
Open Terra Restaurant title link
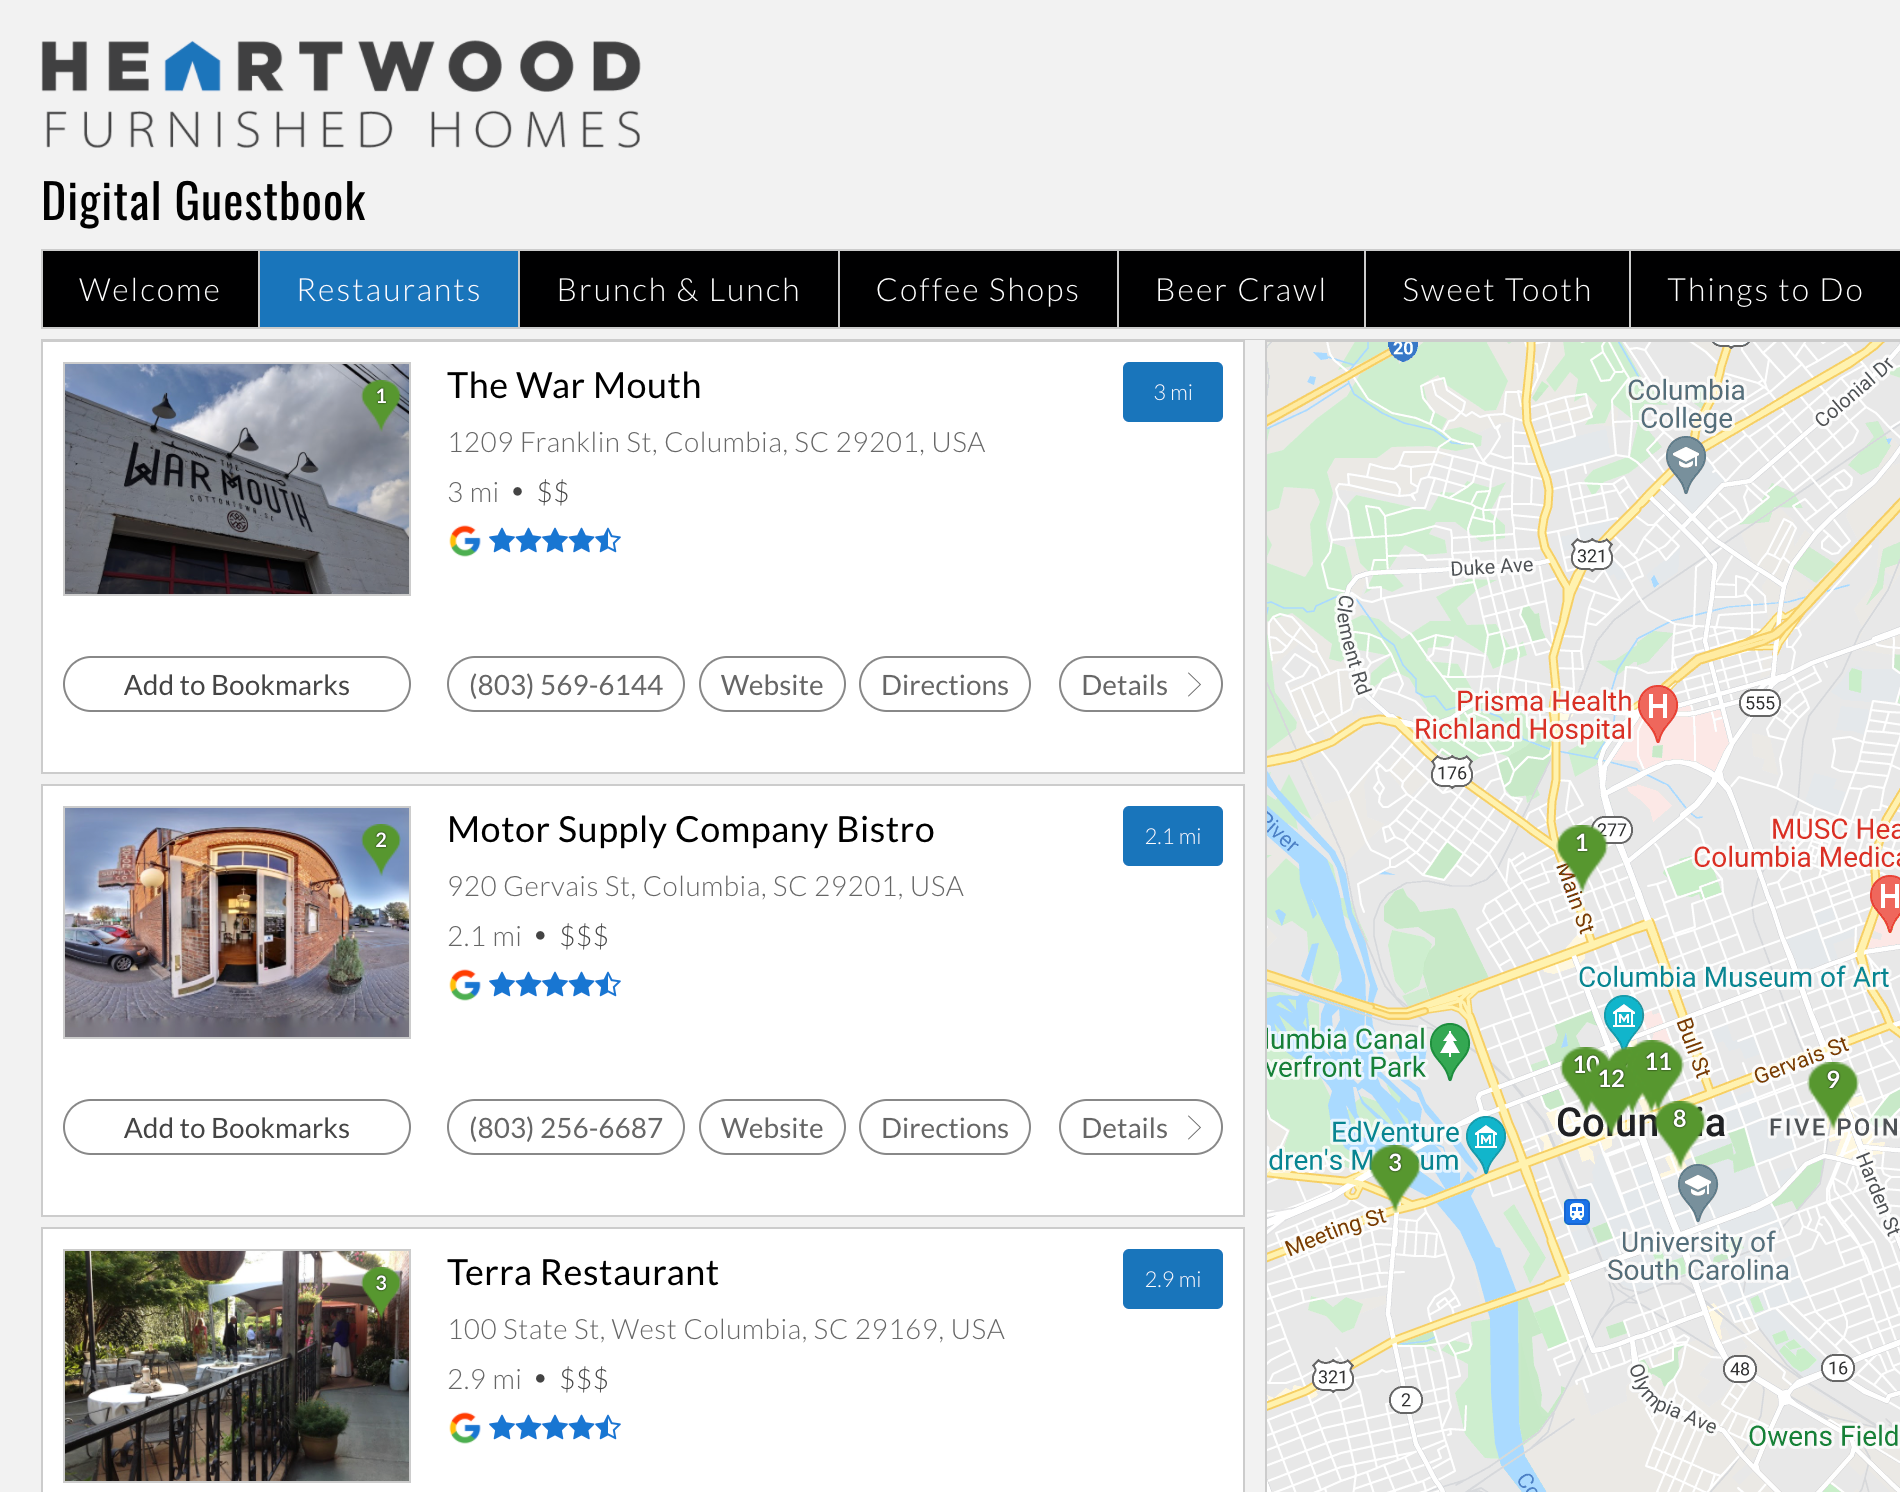click(x=583, y=1272)
